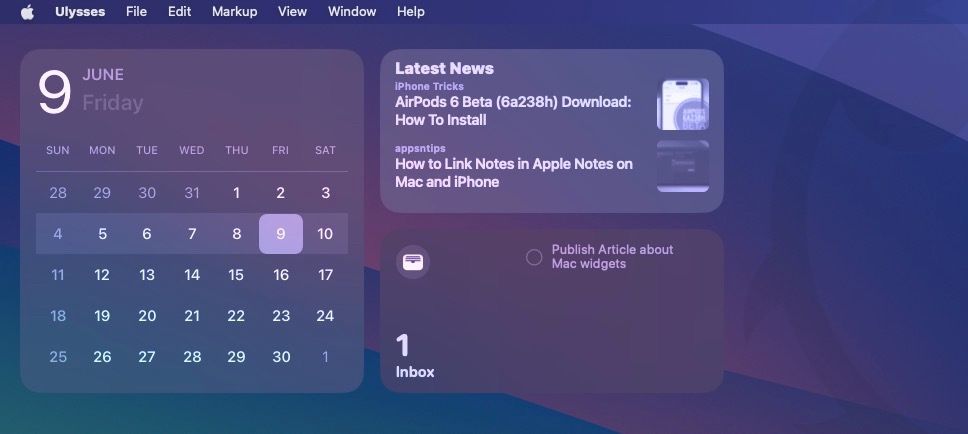Click the iPhone Tricks source label
The image size is (968, 434).
[429, 86]
